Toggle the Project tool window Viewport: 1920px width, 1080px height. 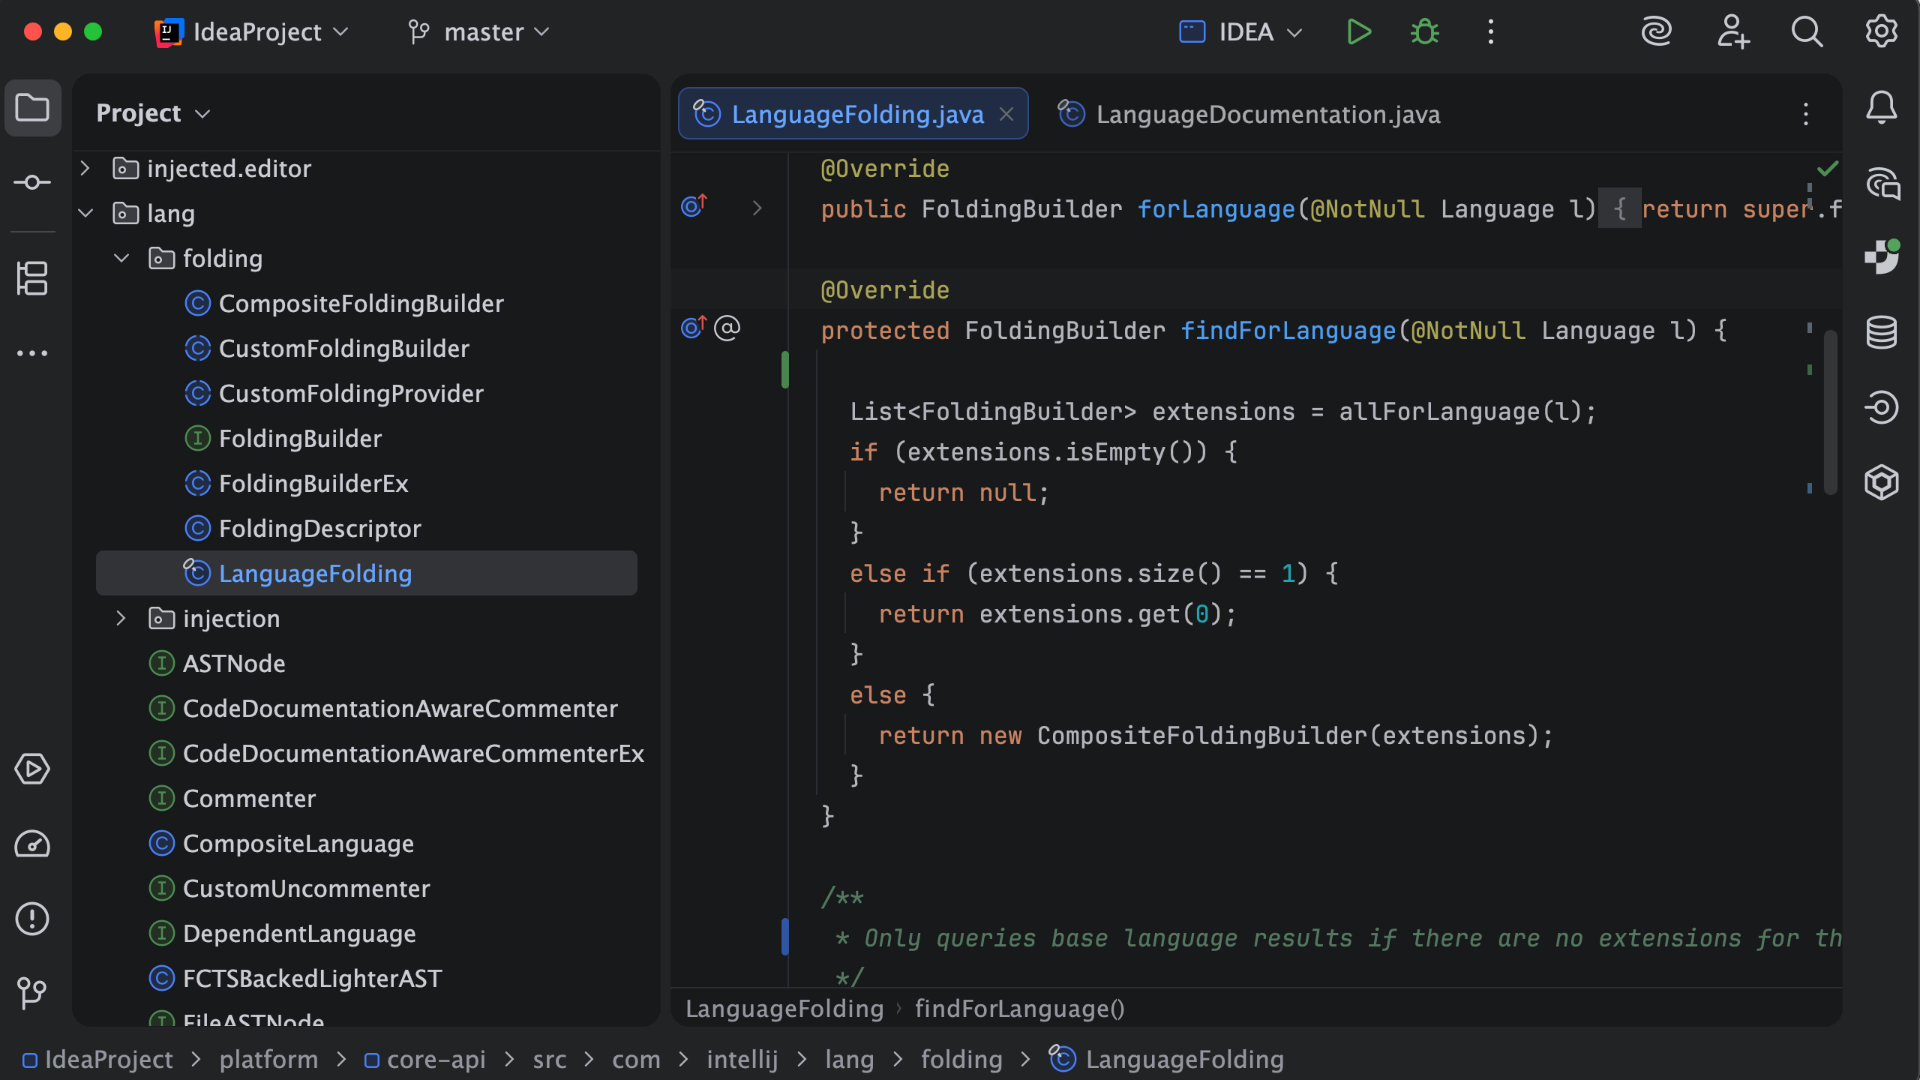[33, 108]
